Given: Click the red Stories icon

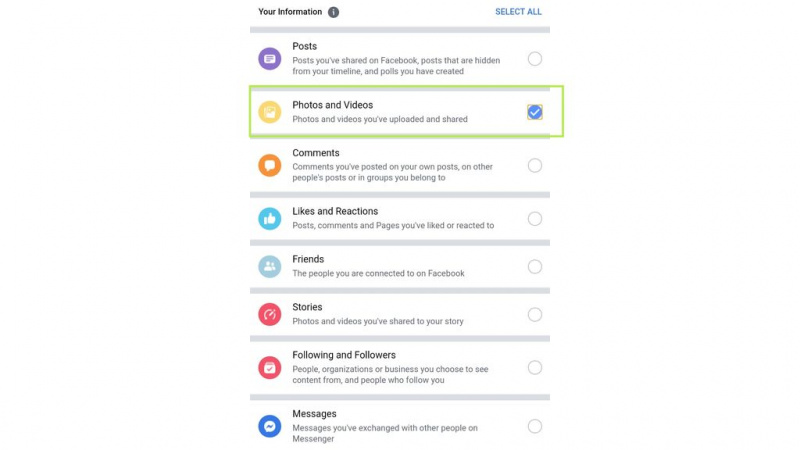Looking at the screenshot, I should tap(269, 314).
